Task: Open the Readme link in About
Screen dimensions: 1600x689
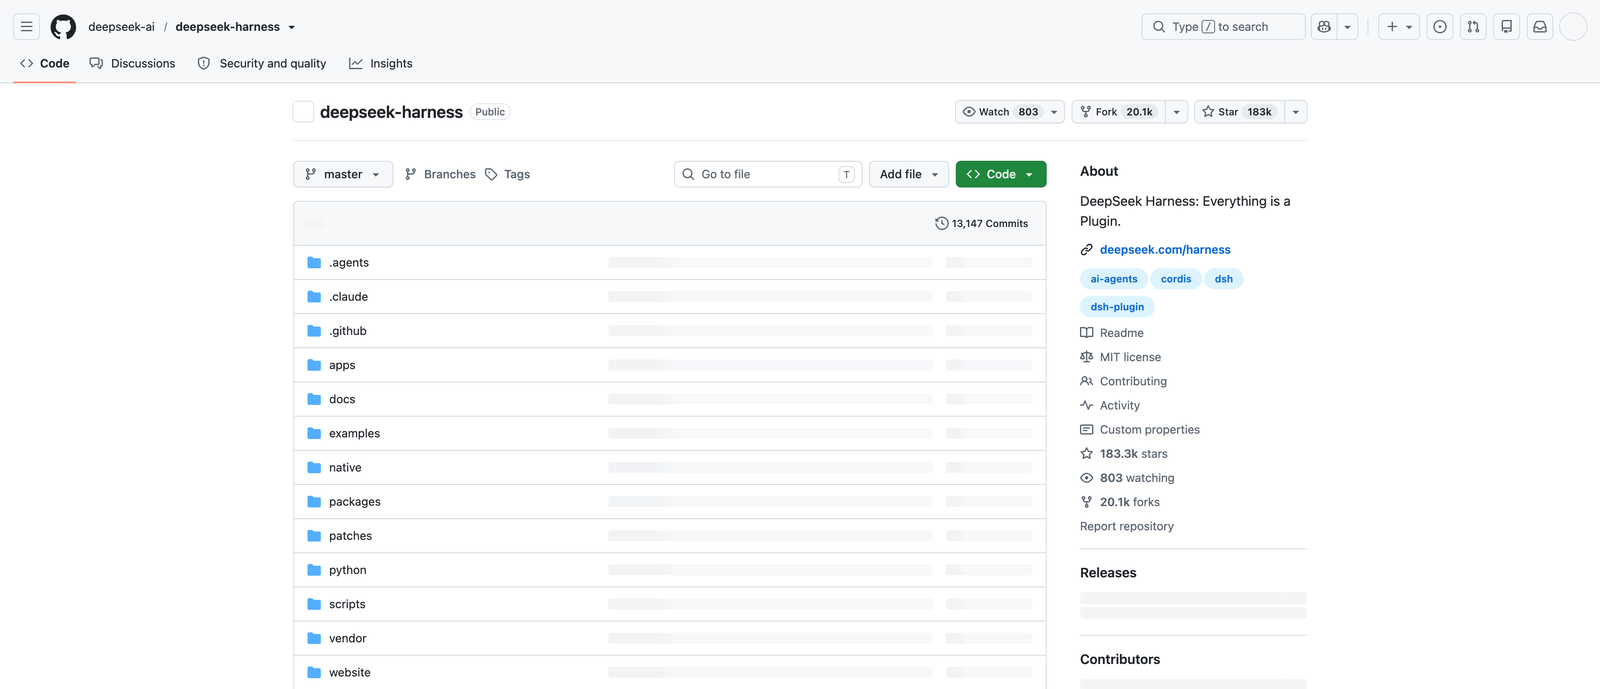Action: click(x=1112, y=333)
